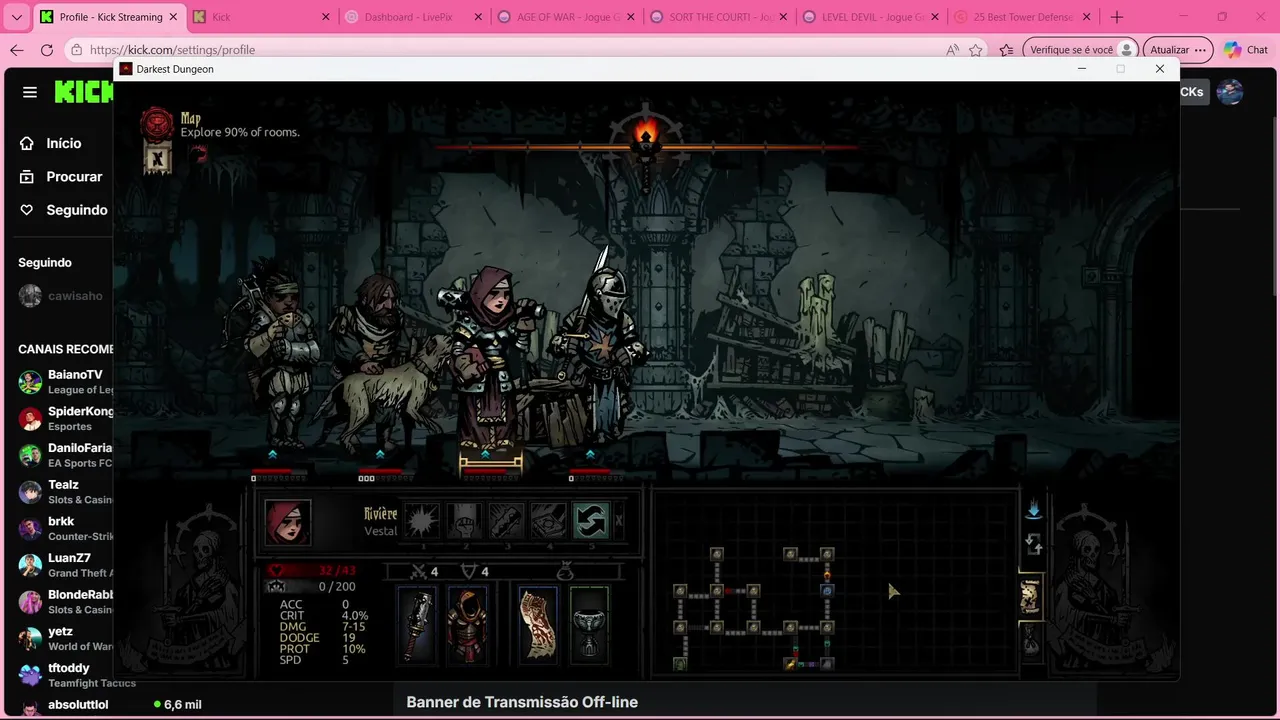Viewport: 1280px width, 720px height.
Task: Click the stress bar showing 0 / 200
Action: [312, 587]
